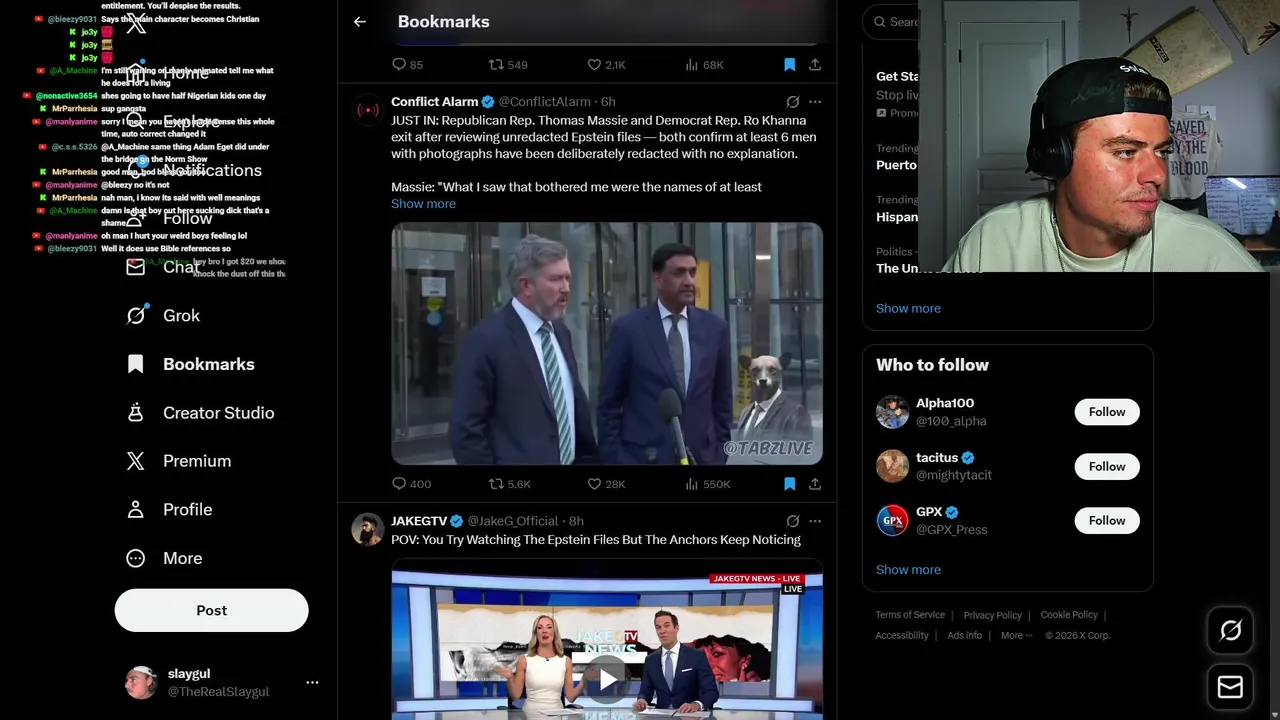Screen dimensions: 1280x720
Task: Share the Conflict Alarm post
Action: (815, 484)
